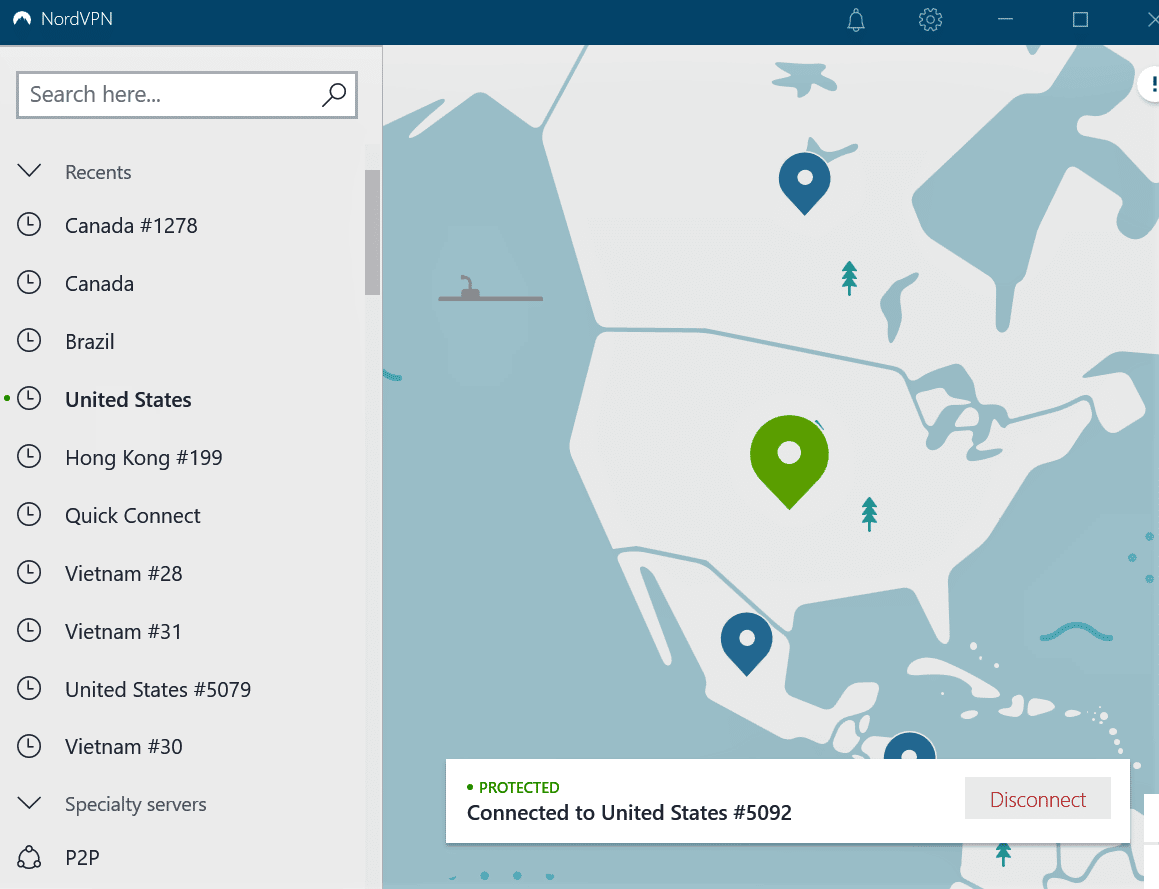Expand the Specialty servers section
Image resolution: width=1159 pixels, height=889 pixels.
[29, 803]
